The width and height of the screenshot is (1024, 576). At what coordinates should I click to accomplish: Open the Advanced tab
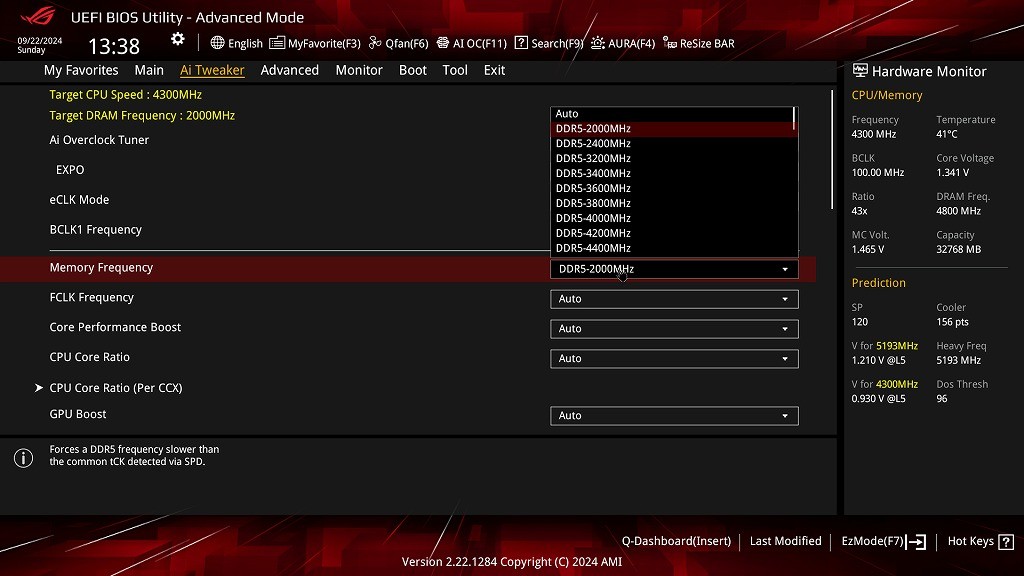(x=289, y=70)
